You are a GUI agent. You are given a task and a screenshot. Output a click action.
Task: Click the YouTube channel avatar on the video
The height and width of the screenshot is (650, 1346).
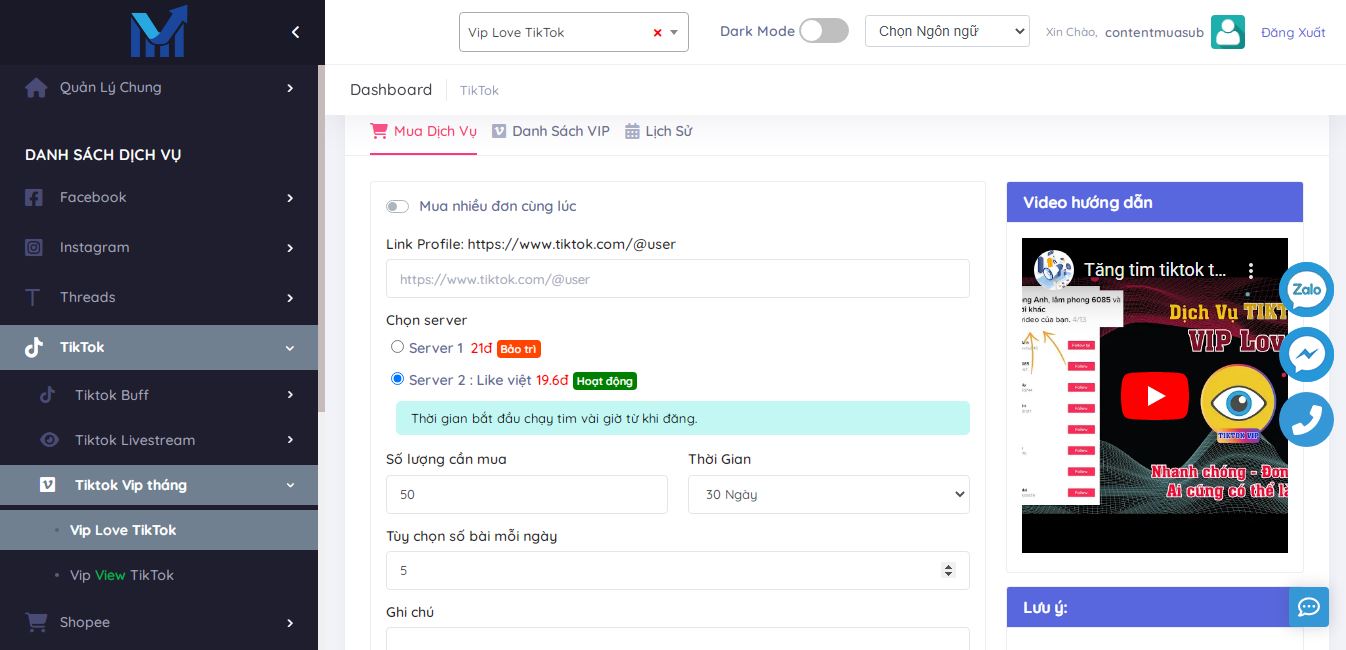1054,269
